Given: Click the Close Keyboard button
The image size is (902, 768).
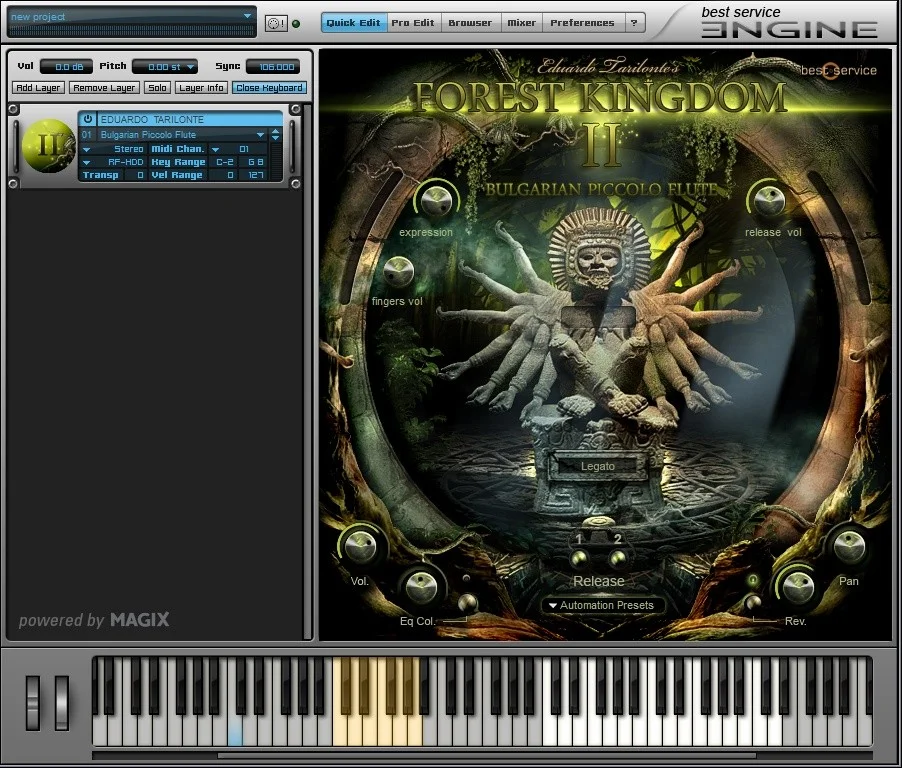Looking at the screenshot, I should point(269,87).
